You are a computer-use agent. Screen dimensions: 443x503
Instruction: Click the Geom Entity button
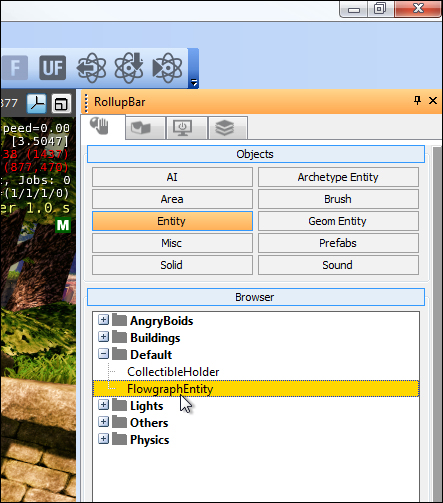tap(338, 221)
